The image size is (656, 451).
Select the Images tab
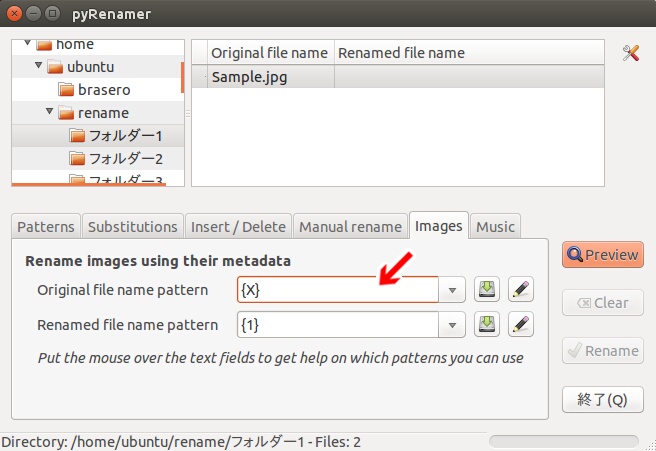pos(438,226)
